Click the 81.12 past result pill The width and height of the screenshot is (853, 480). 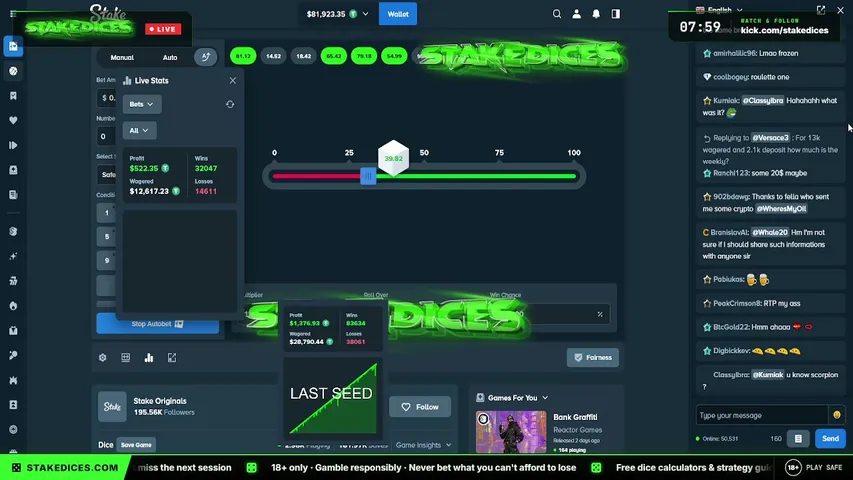[x=243, y=56]
